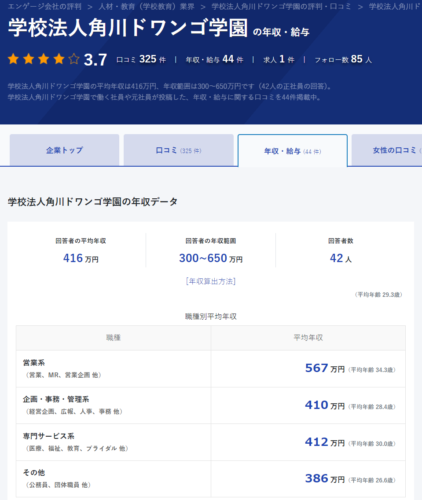Click the 平均年齢 29.3歳 note under 回答者数
Image resolution: width=422 pixels, height=500 pixels.
point(378,295)
